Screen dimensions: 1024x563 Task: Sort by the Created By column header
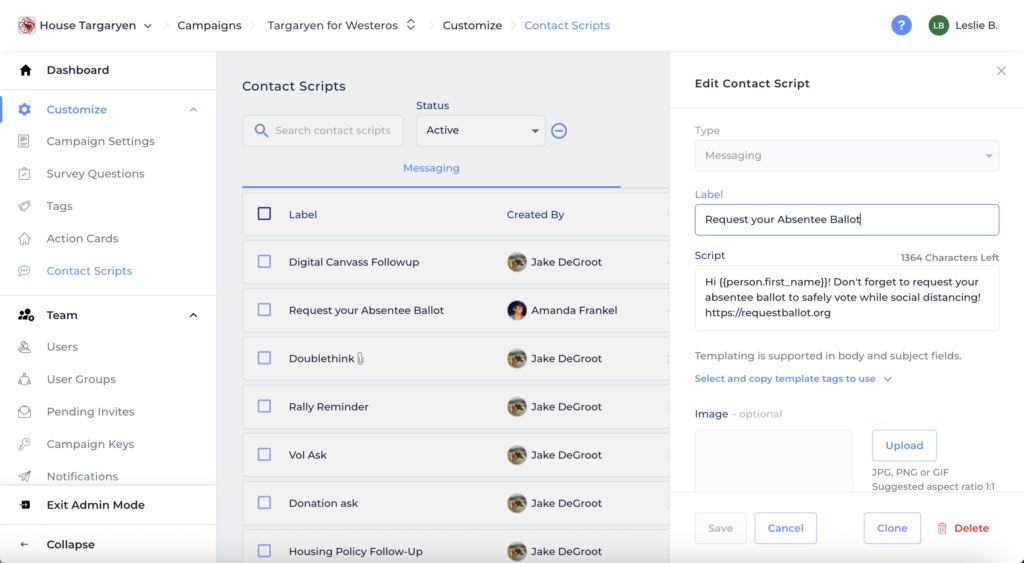click(535, 214)
